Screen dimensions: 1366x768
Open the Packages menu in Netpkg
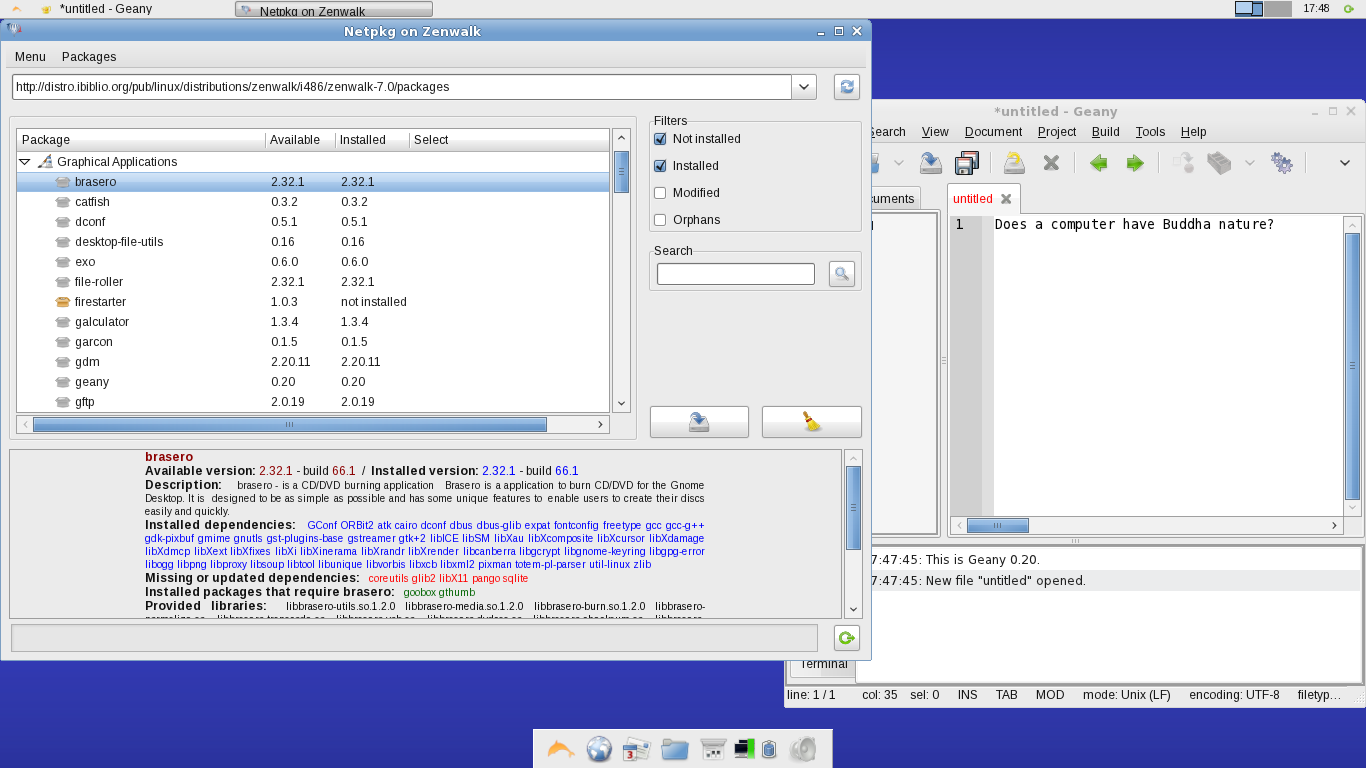coord(89,57)
